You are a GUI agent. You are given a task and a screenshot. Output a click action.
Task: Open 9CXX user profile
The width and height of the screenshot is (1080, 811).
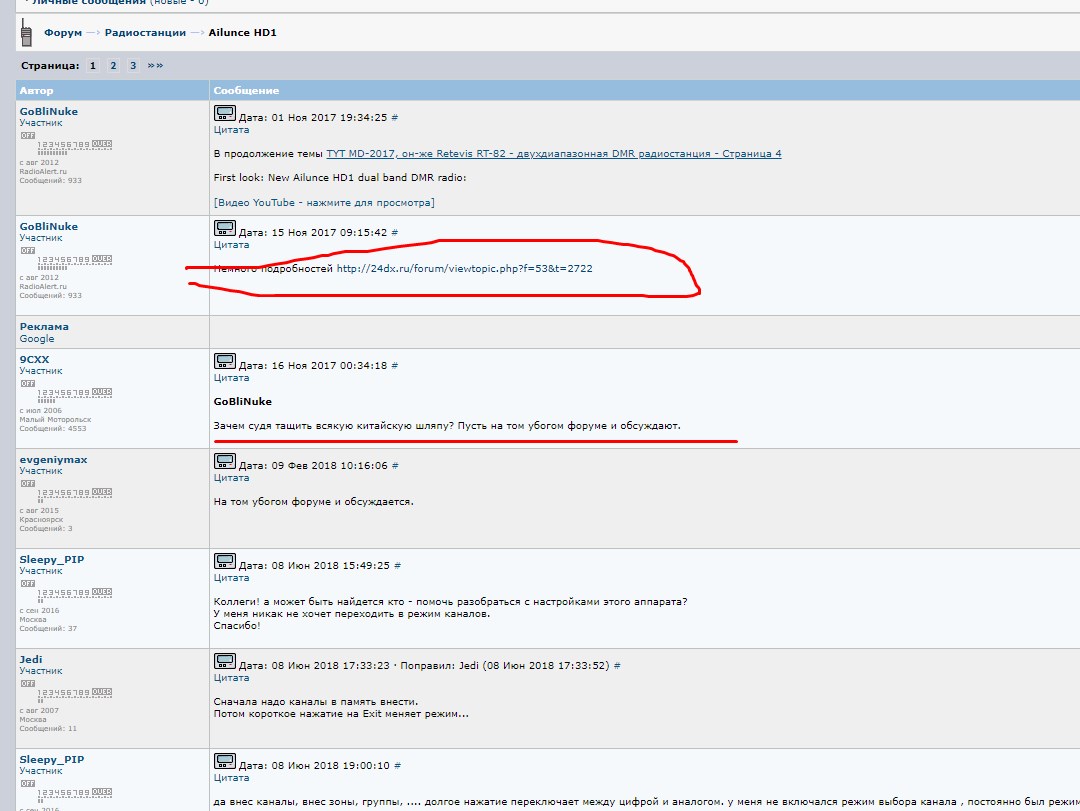(x=34, y=360)
